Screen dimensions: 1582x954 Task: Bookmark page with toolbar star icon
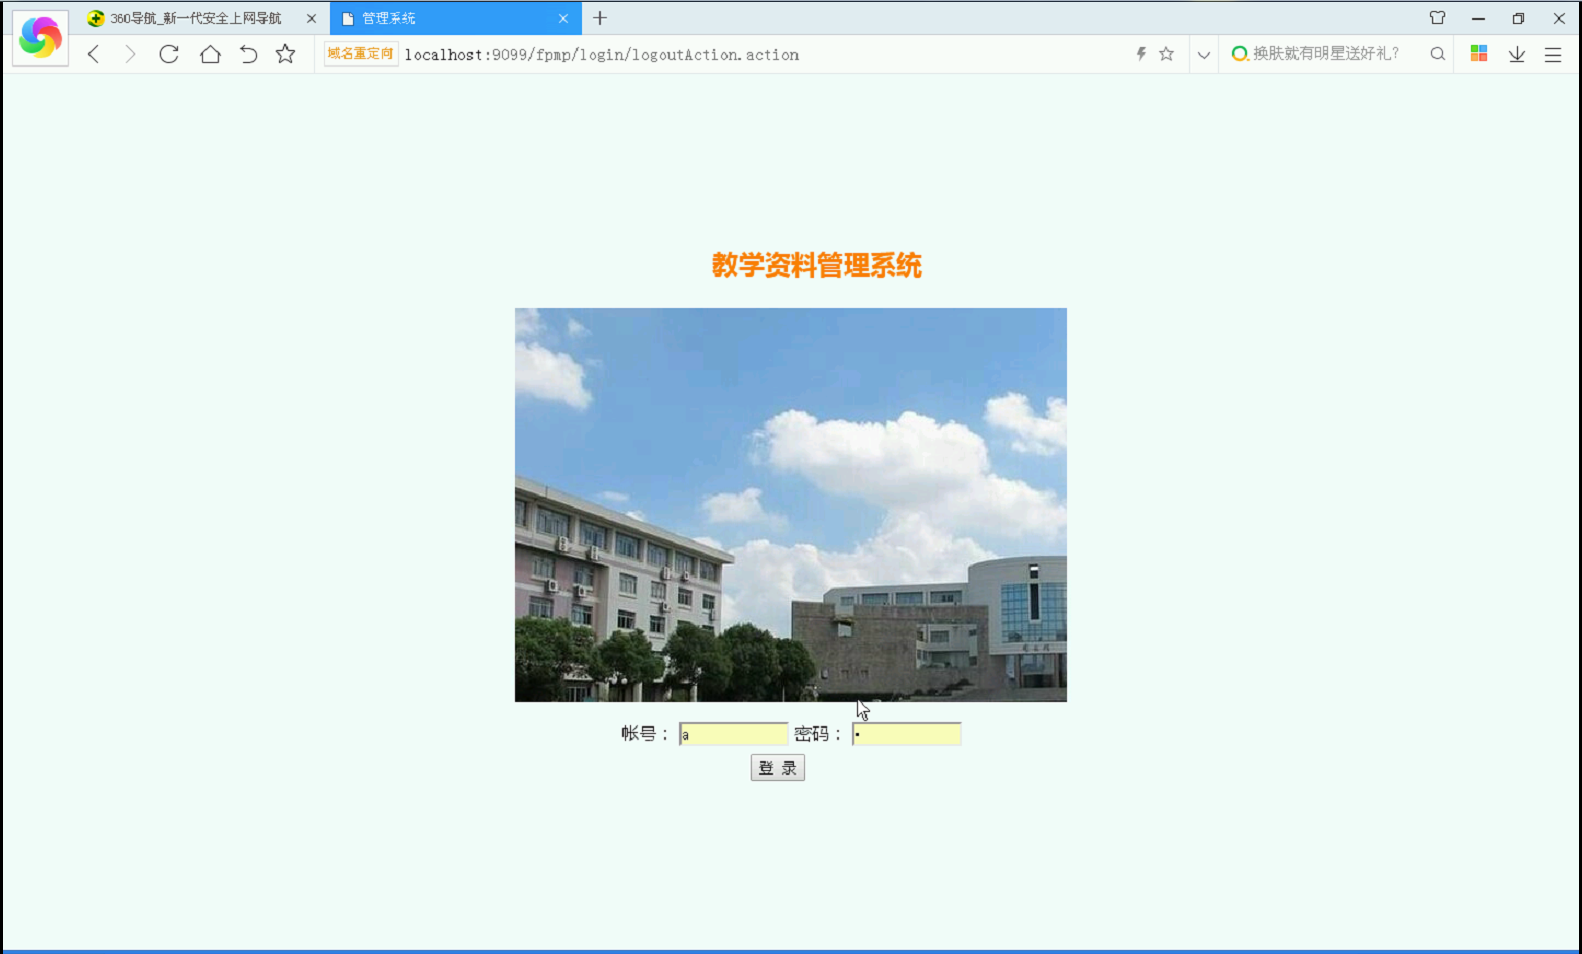pyautogui.click(x=286, y=54)
